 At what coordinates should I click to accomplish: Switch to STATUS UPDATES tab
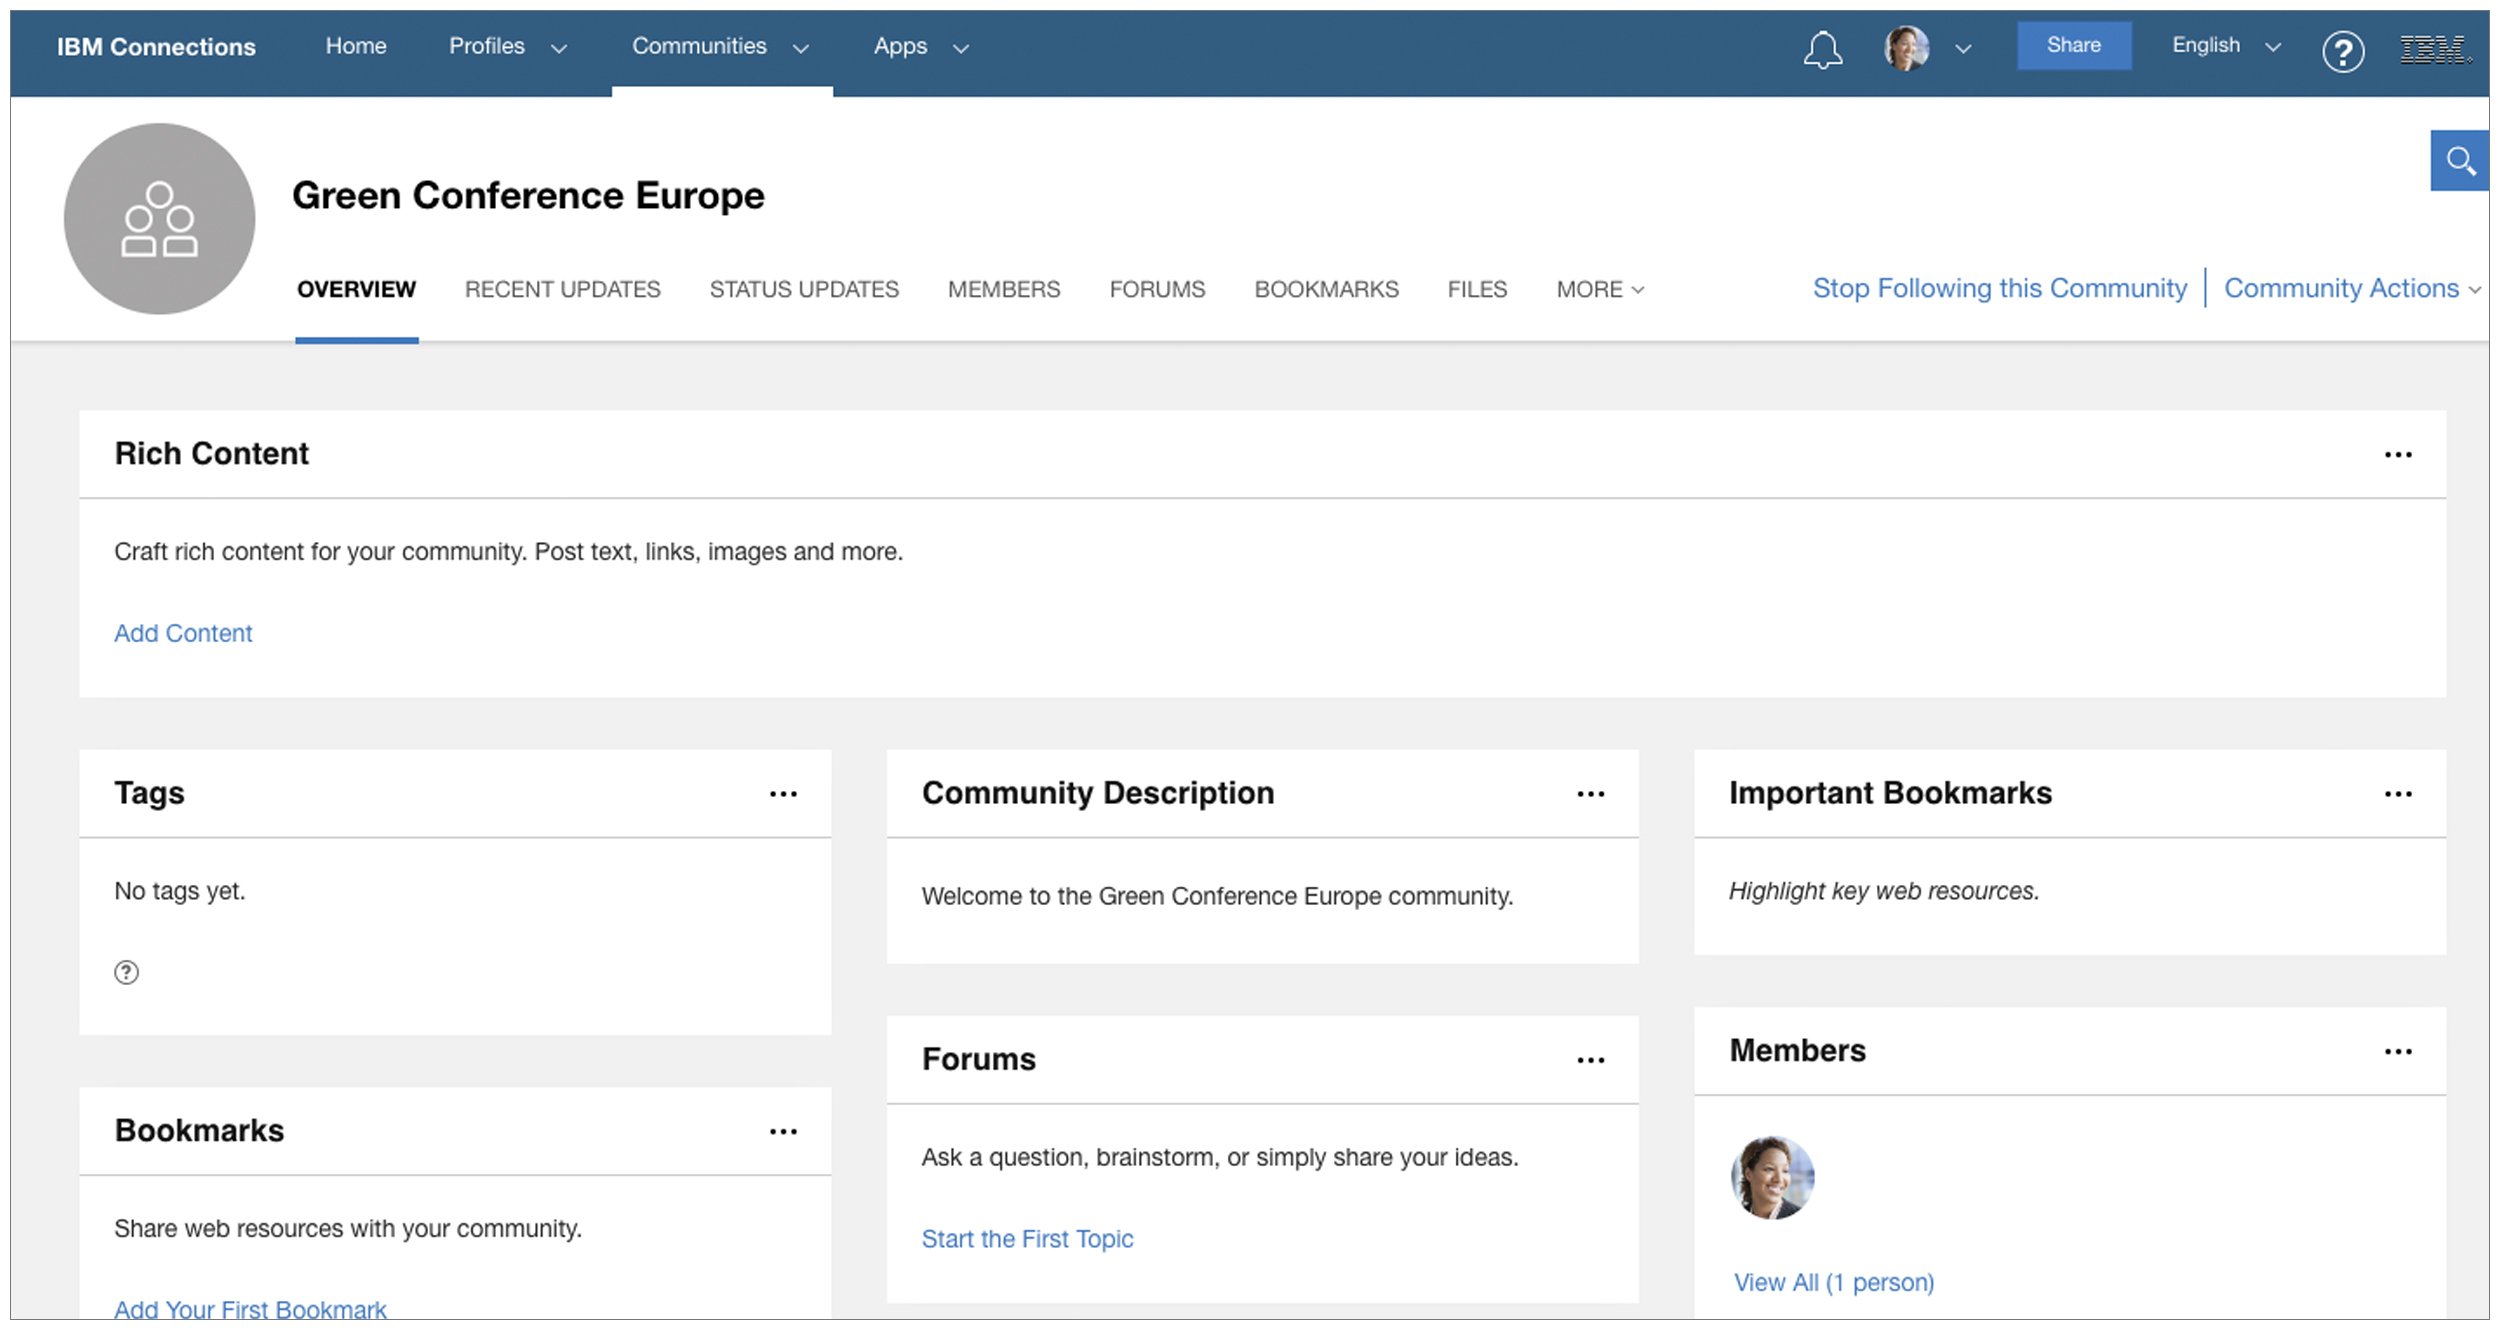804,290
